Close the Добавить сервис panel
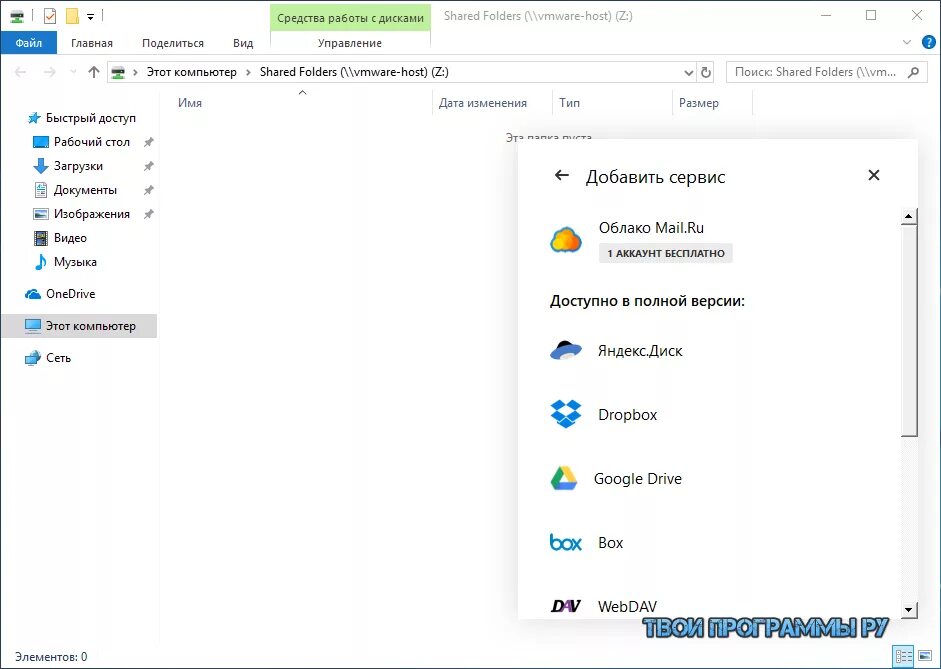This screenshot has width=941, height=669. pyautogui.click(x=874, y=175)
